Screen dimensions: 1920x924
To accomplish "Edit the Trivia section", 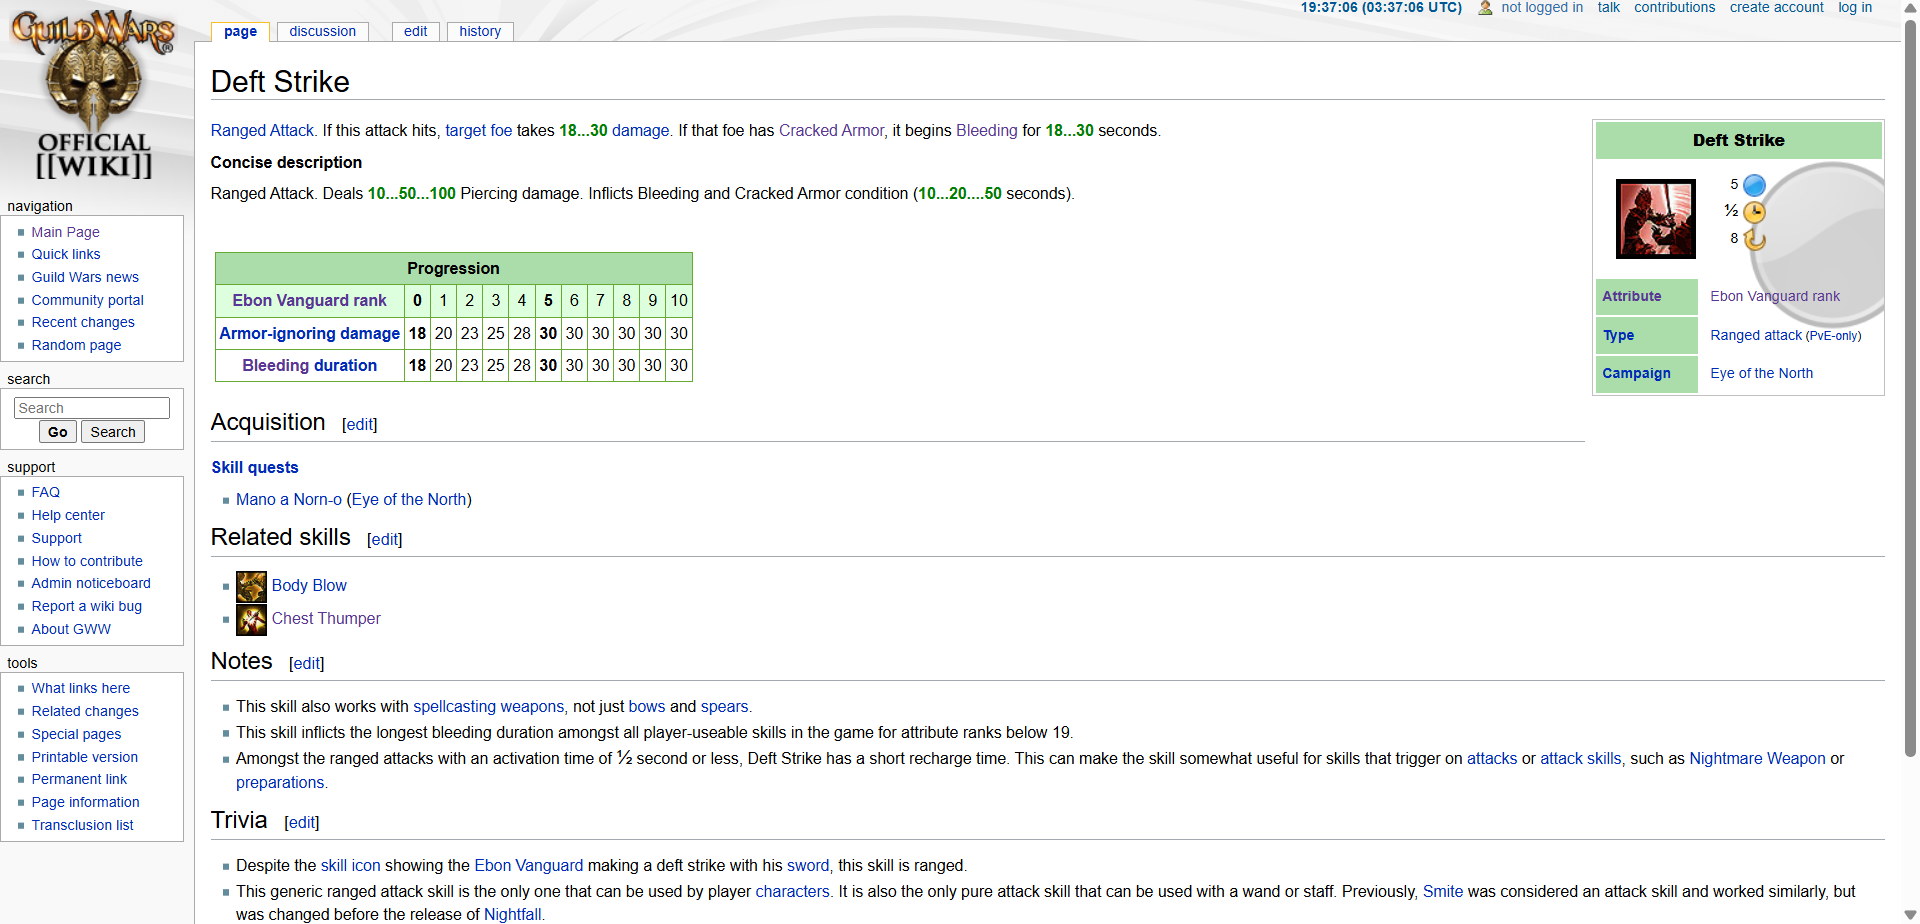I will point(301,822).
